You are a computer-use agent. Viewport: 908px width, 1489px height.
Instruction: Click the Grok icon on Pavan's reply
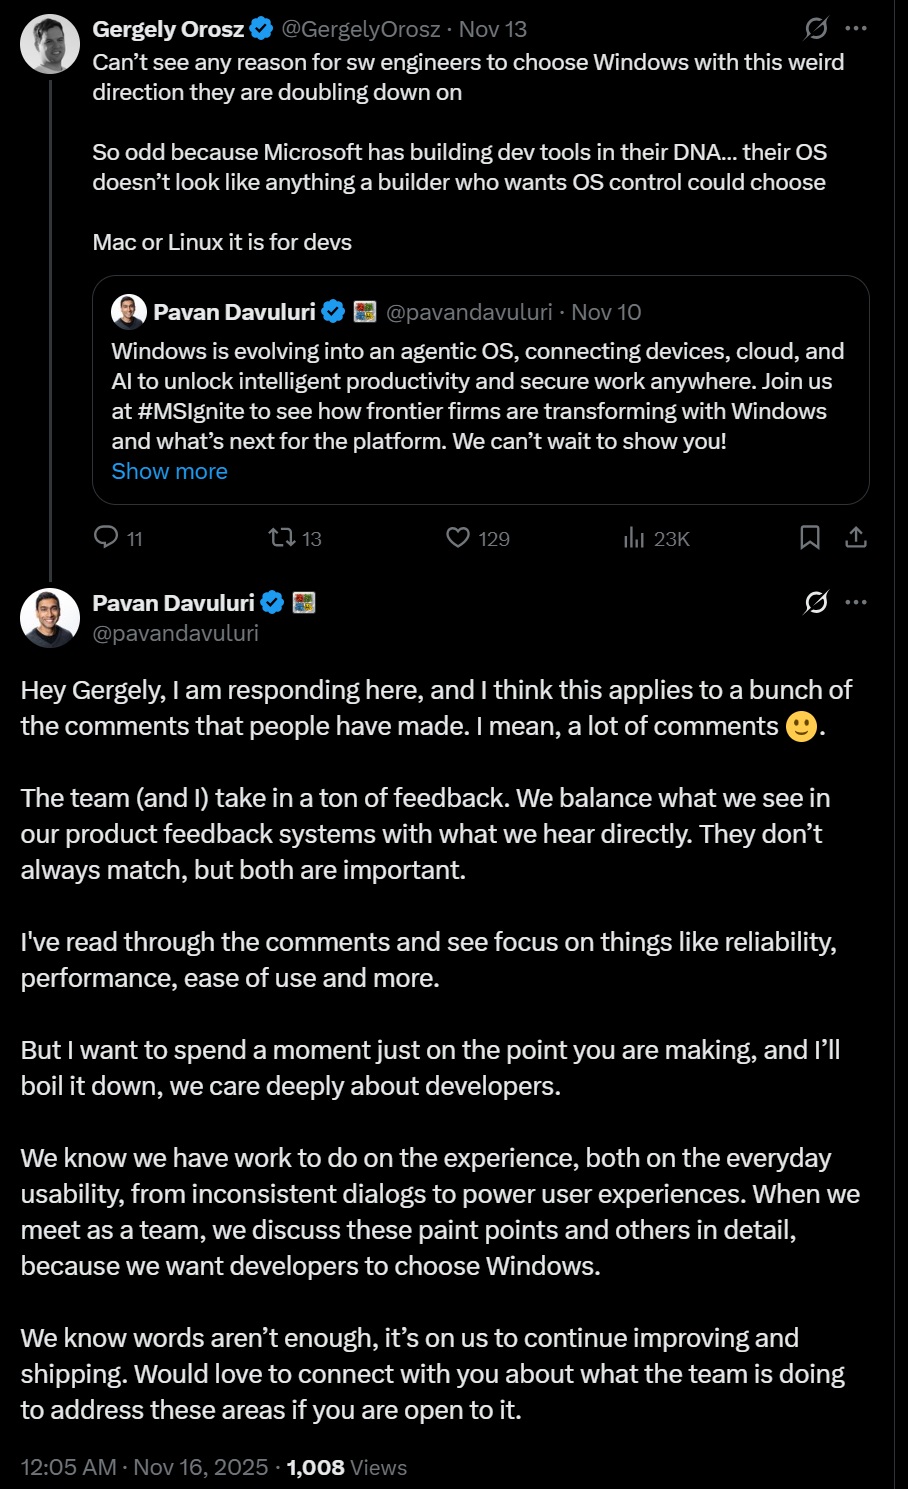pos(816,602)
